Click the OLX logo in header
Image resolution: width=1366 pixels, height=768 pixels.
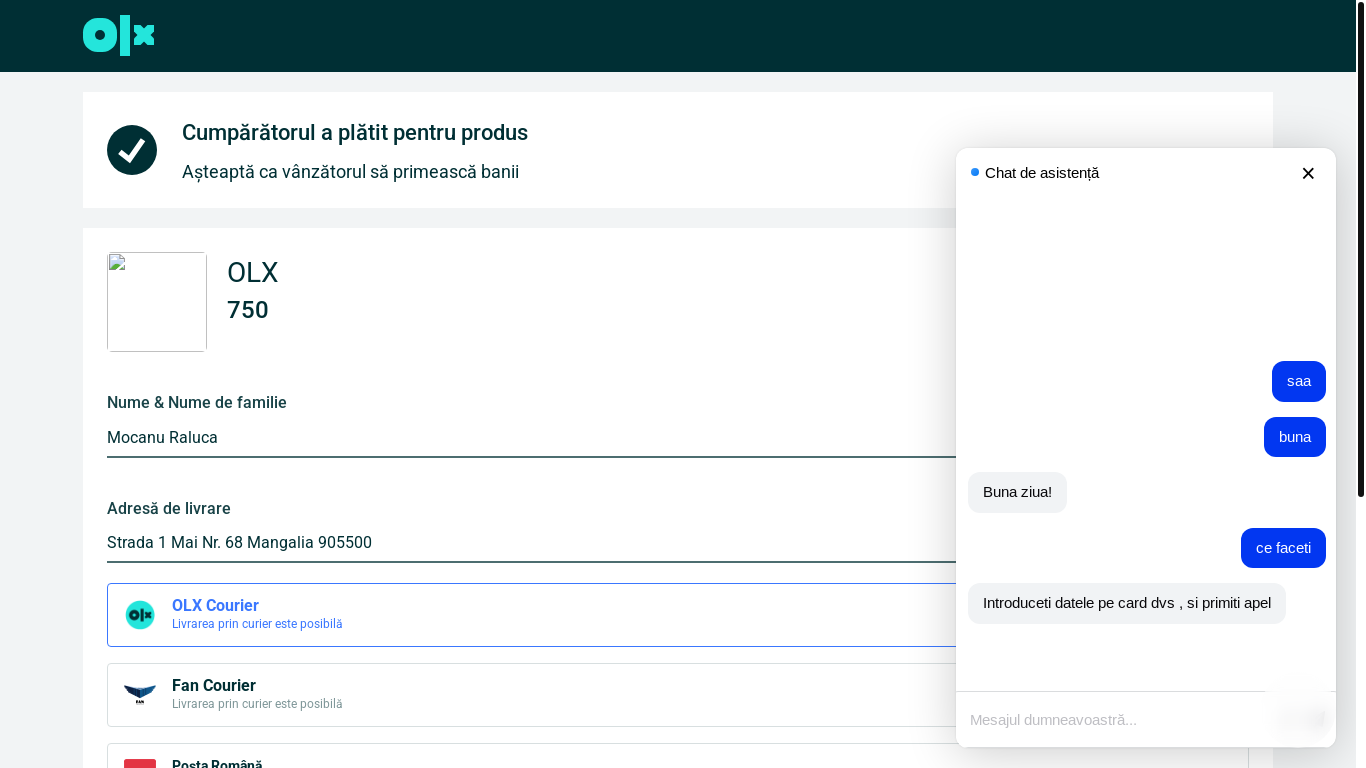click(118, 36)
